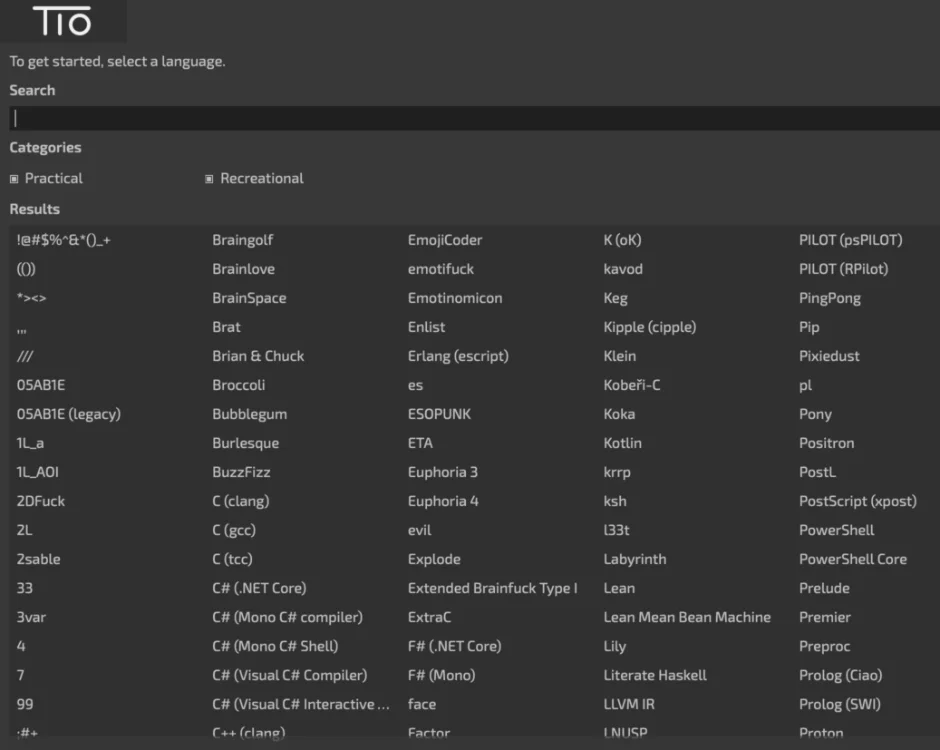The width and height of the screenshot is (940, 750).
Task: Select Prolog (Ciao) language
Action: click(840, 675)
